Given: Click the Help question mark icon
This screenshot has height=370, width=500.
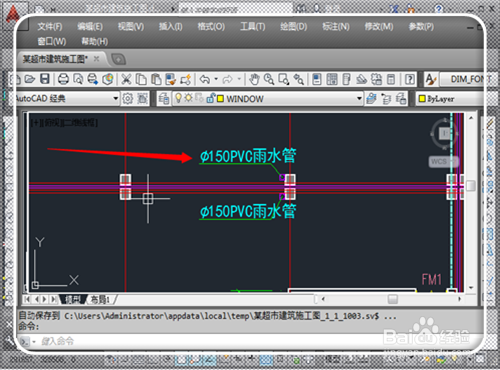Looking at the screenshot, I should point(410,79).
